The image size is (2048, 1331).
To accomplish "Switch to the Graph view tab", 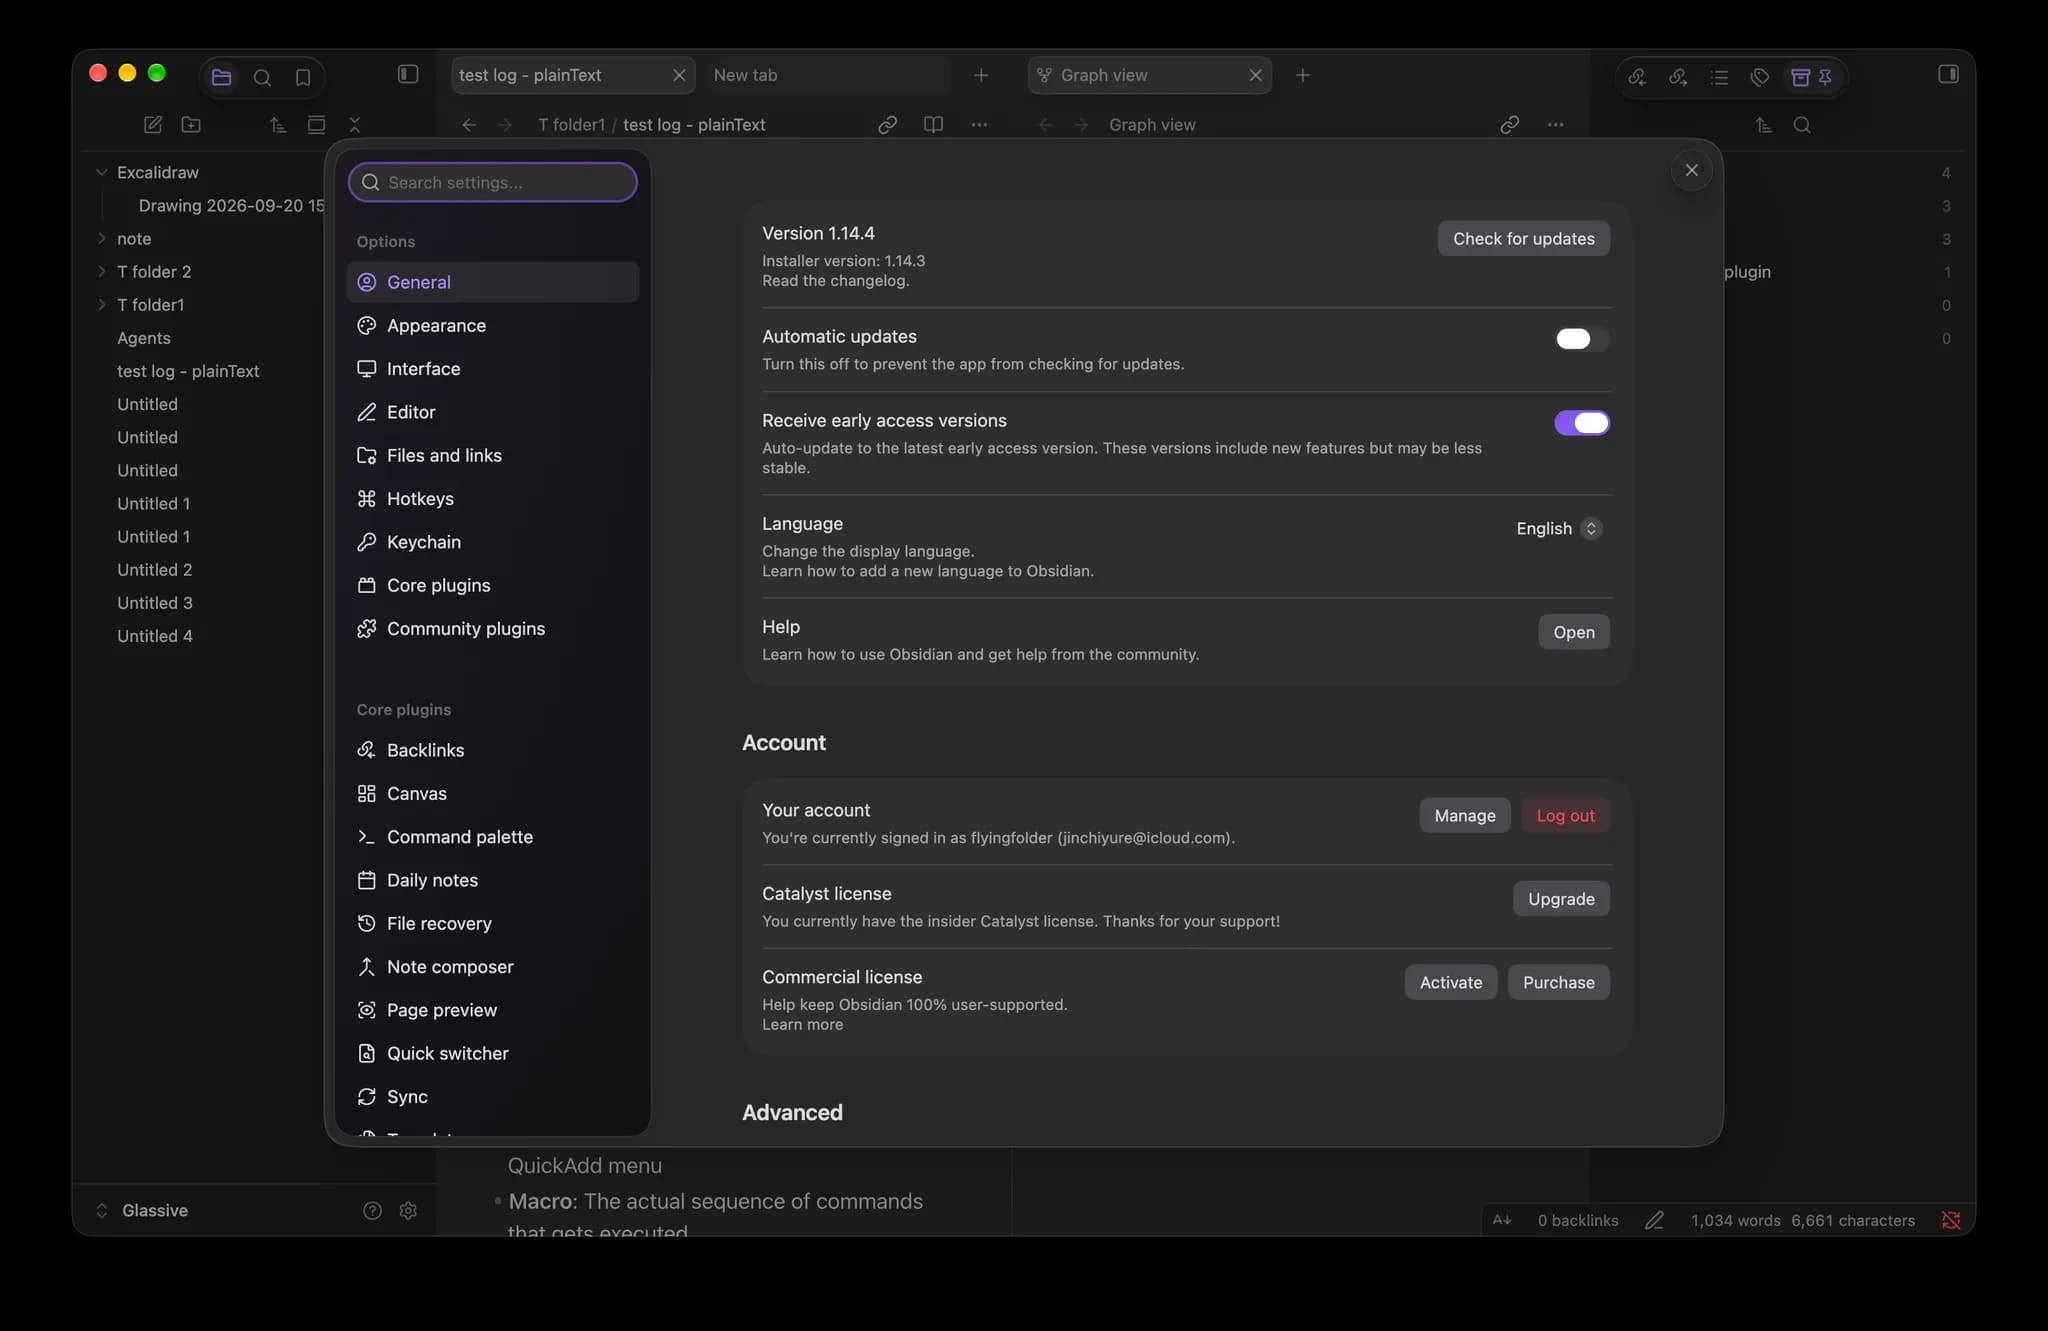I will click(1149, 76).
